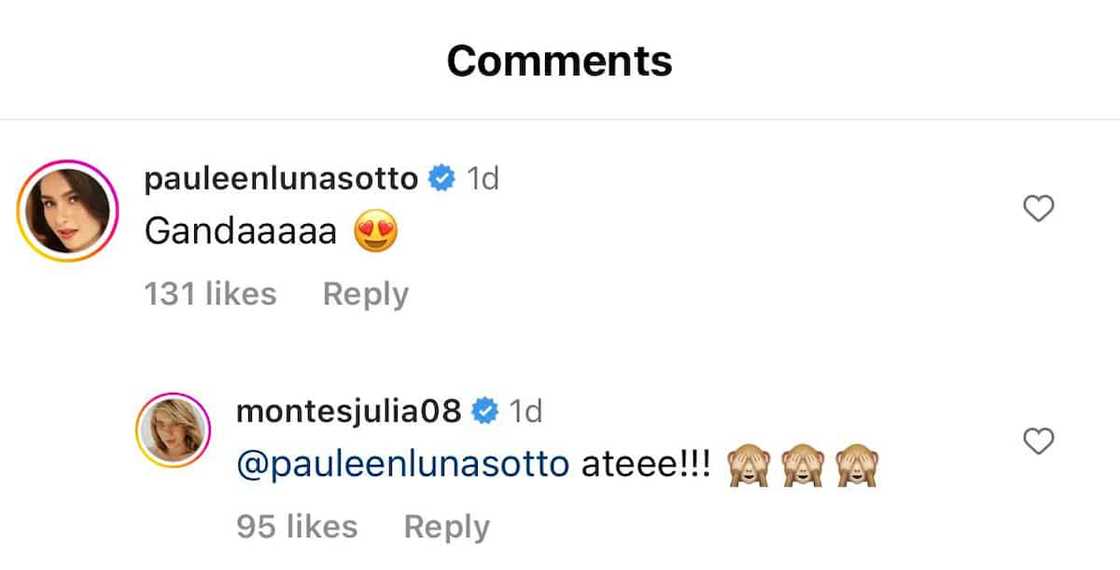Click the verified badge beside pauleenlunasotto
1120x570 pixels.
click(x=442, y=180)
